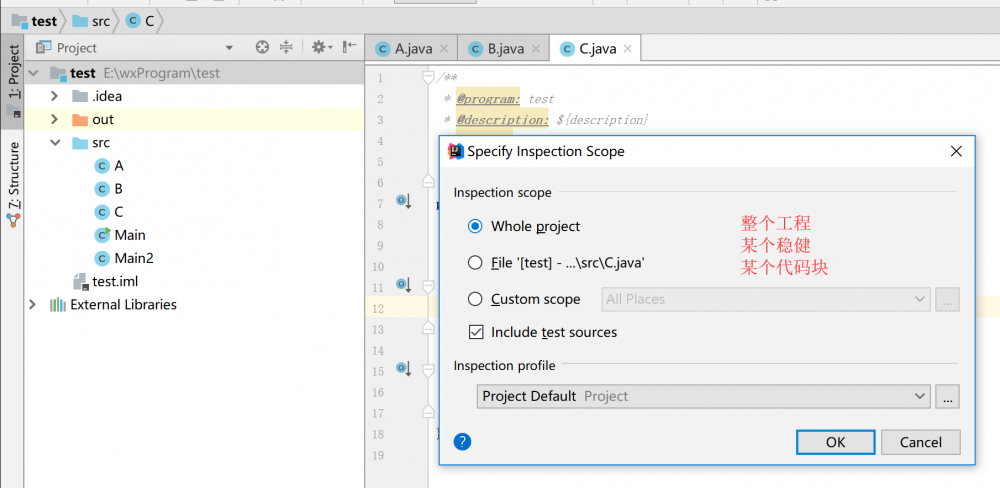The image size is (1000, 488).
Task: Click the collapse all icon in Project panel
Action: point(287,47)
